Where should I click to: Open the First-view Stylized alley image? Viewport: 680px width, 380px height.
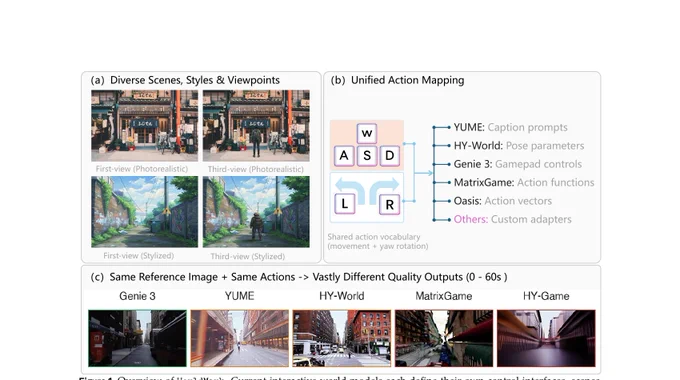tap(144, 212)
